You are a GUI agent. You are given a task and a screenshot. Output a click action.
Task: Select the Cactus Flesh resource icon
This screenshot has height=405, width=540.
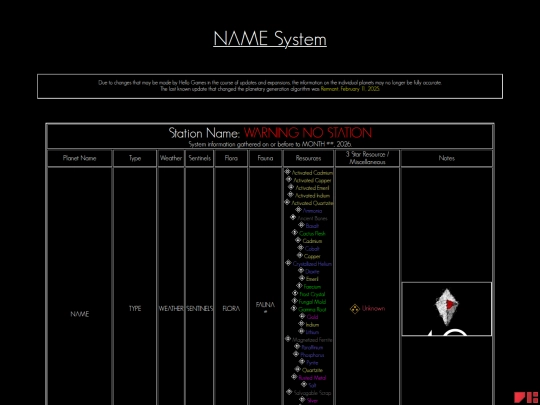(295, 232)
